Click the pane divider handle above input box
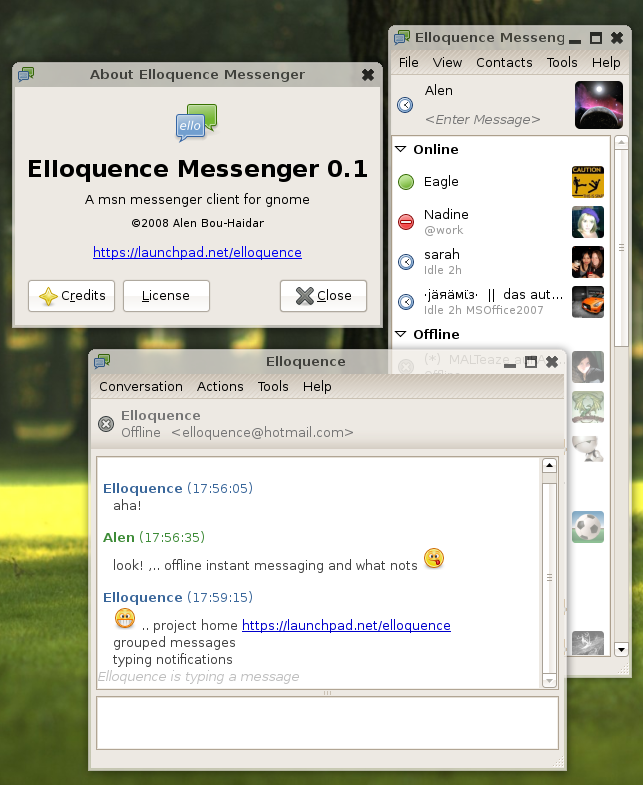This screenshot has width=643, height=785. [328, 693]
